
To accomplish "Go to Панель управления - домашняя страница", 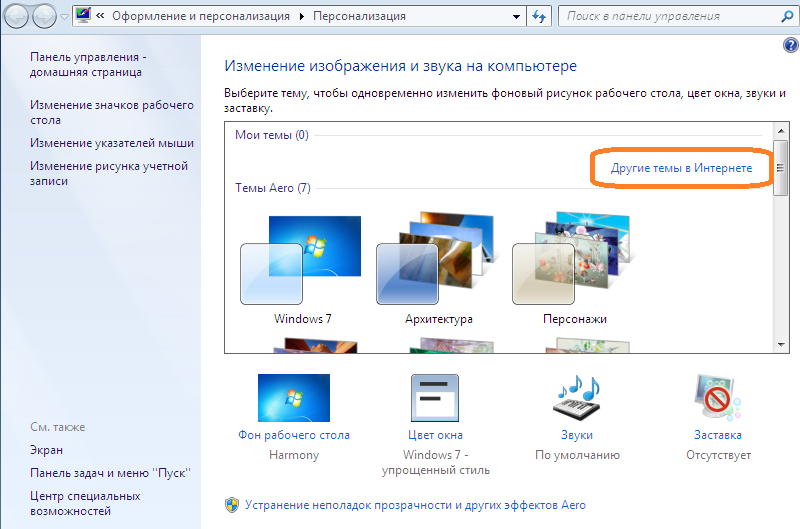I will point(88,64).
